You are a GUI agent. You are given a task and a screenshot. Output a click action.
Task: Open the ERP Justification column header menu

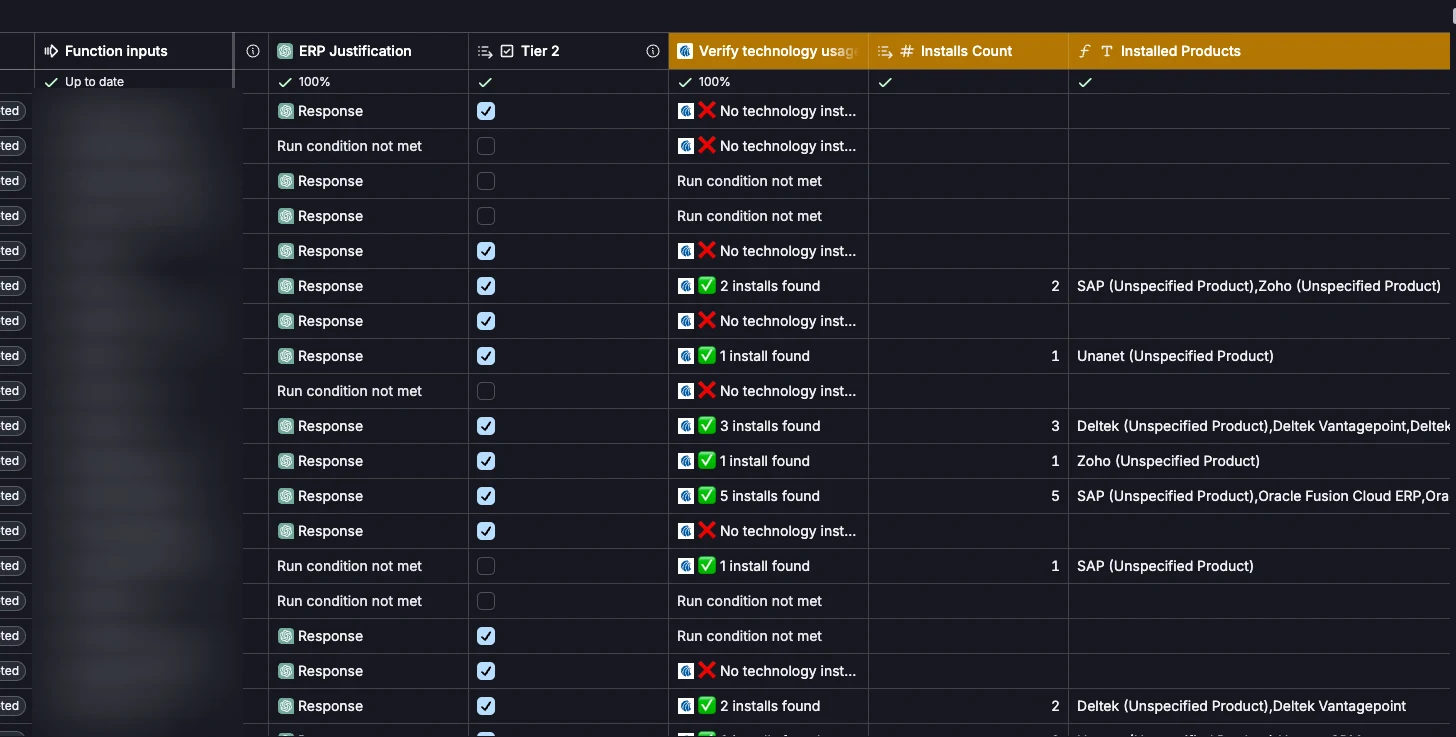(x=368, y=51)
